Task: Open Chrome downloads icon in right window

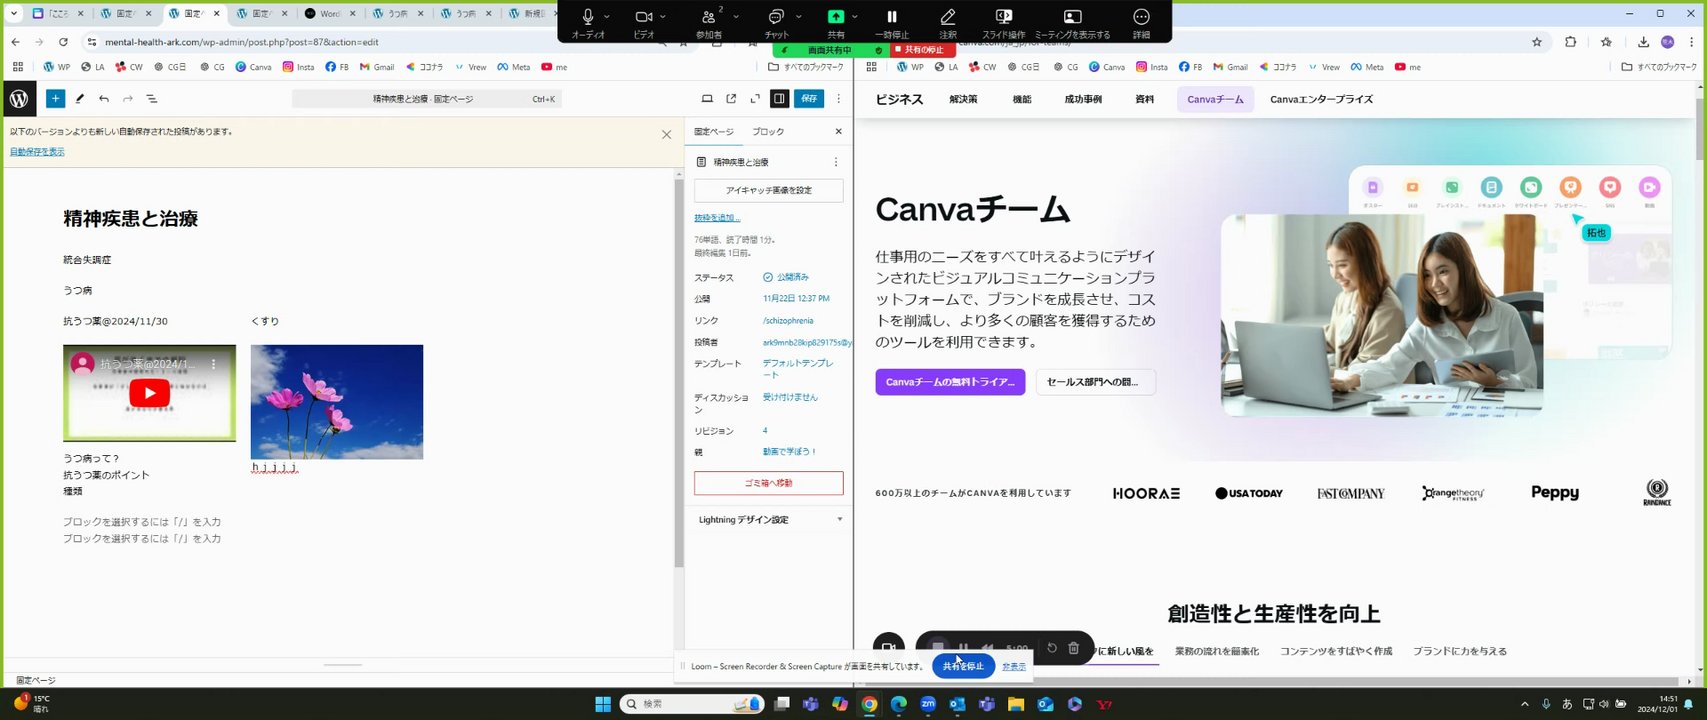Action: pos(1643,42)
